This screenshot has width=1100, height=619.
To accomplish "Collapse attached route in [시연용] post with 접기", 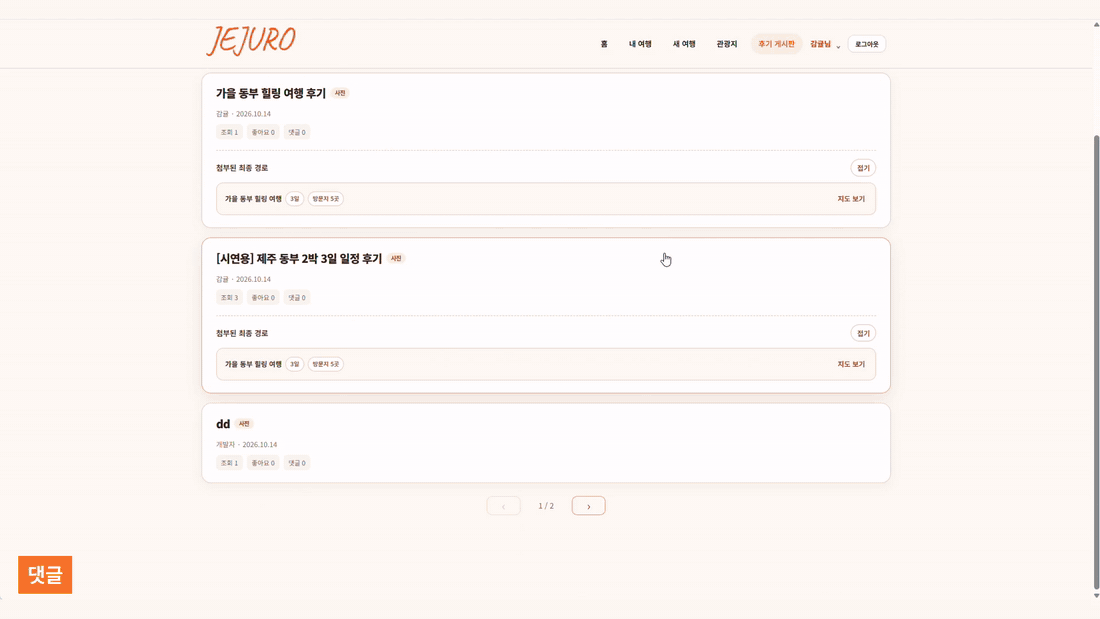I will (x=863, y=333).
